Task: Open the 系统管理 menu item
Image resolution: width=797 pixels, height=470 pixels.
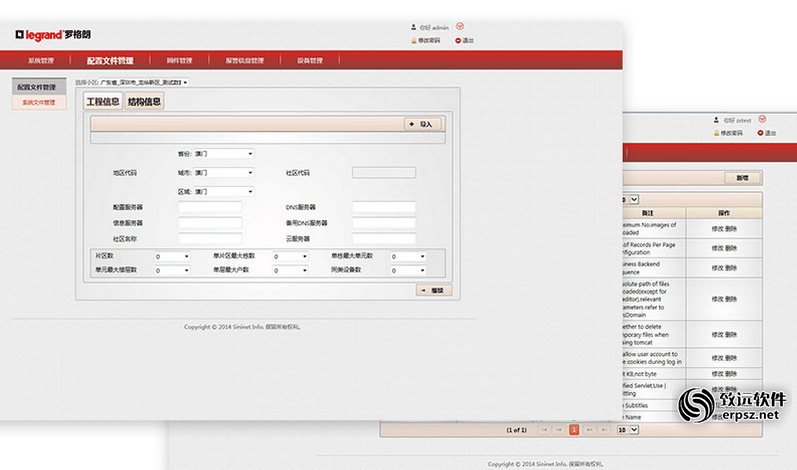Action: [x=41, y=60]
